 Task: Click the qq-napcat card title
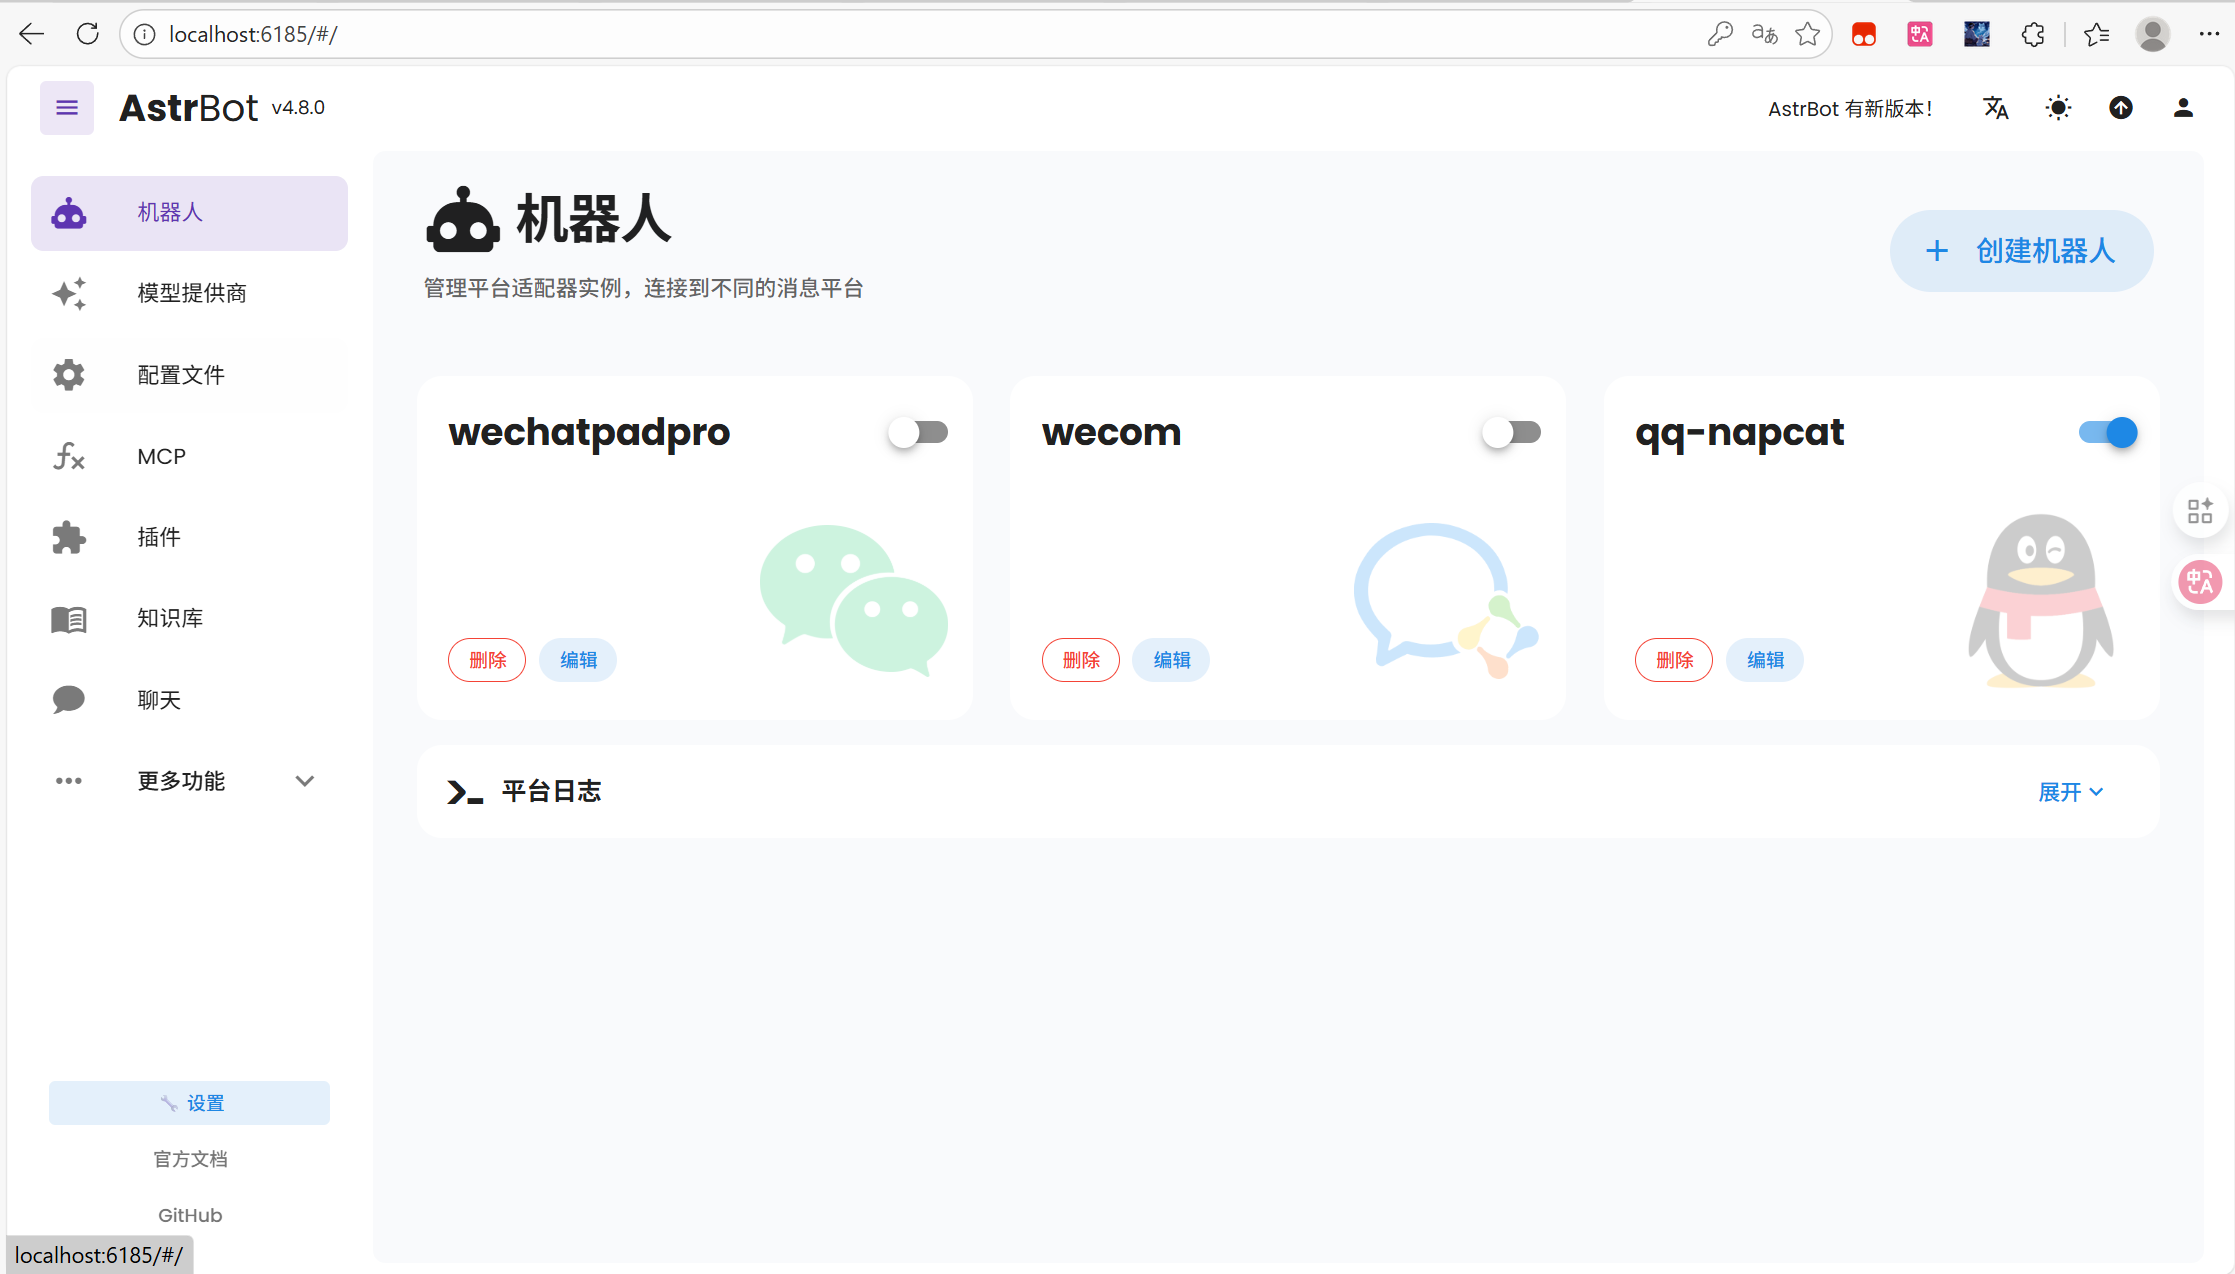(x=1740, y=432)
